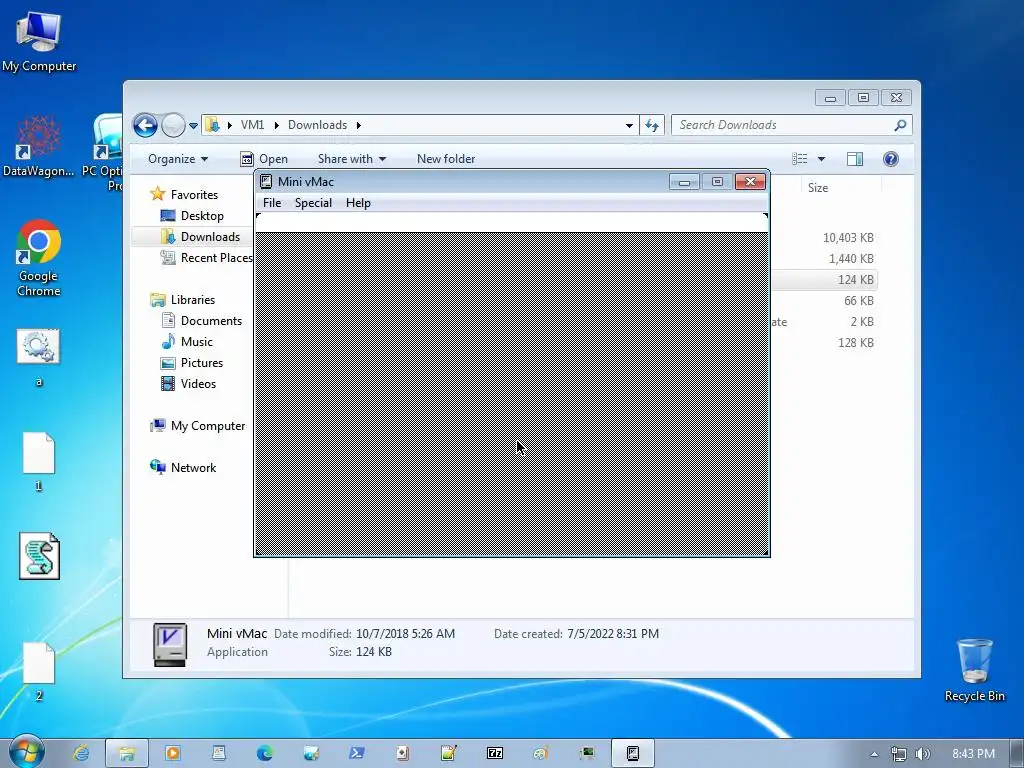The width and height of the screenshot is (1024, 768).
Task: Select Recent Places in the navigation pane
Action: point(216,257)
